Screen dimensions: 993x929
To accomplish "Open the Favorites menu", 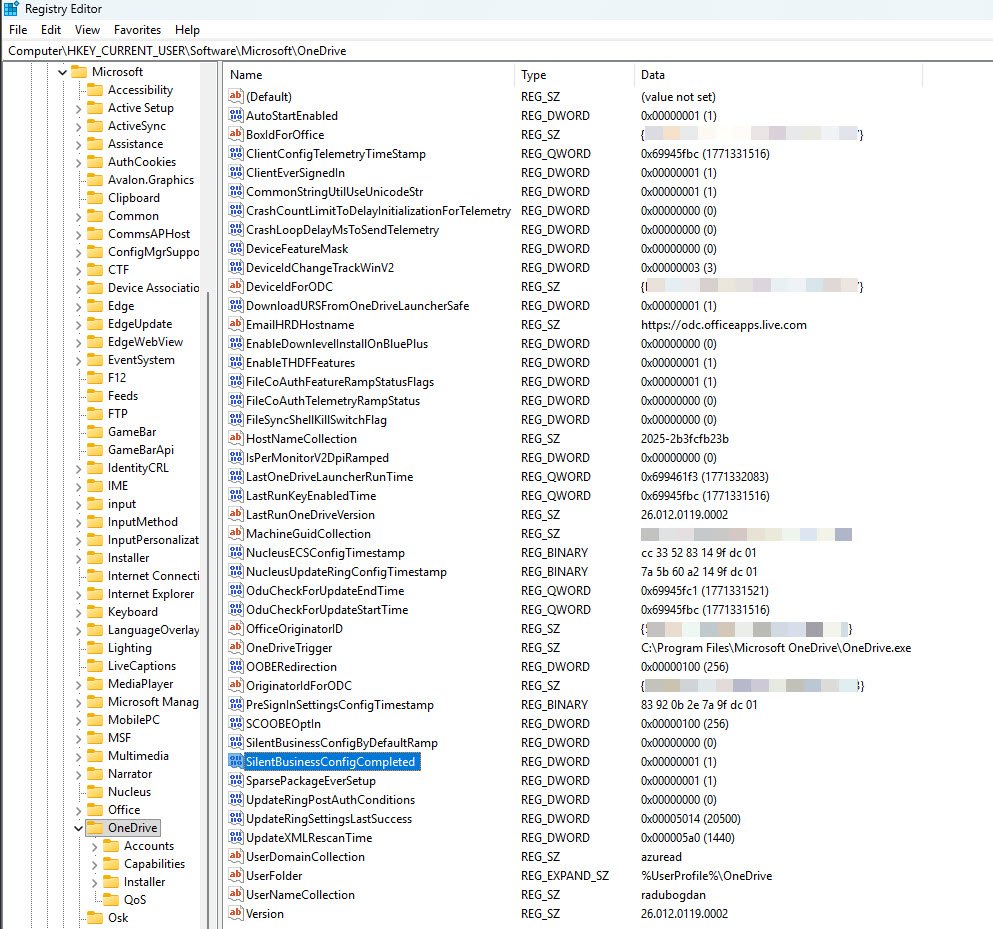I will tap(137, 30).
